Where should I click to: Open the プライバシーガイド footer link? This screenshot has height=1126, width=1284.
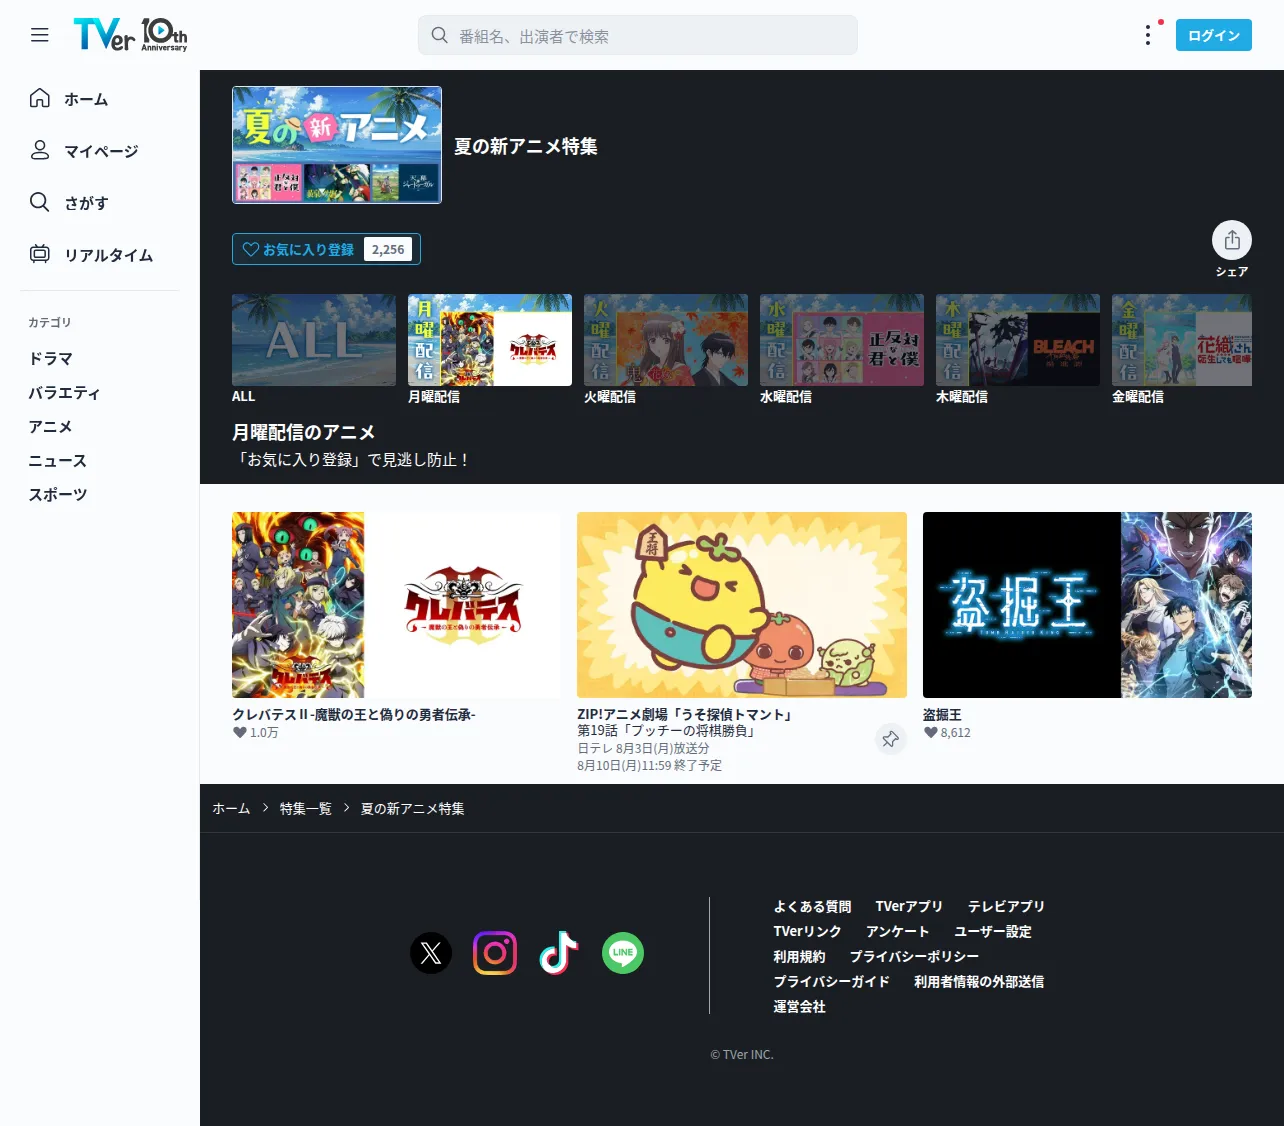tap(831, 981)
